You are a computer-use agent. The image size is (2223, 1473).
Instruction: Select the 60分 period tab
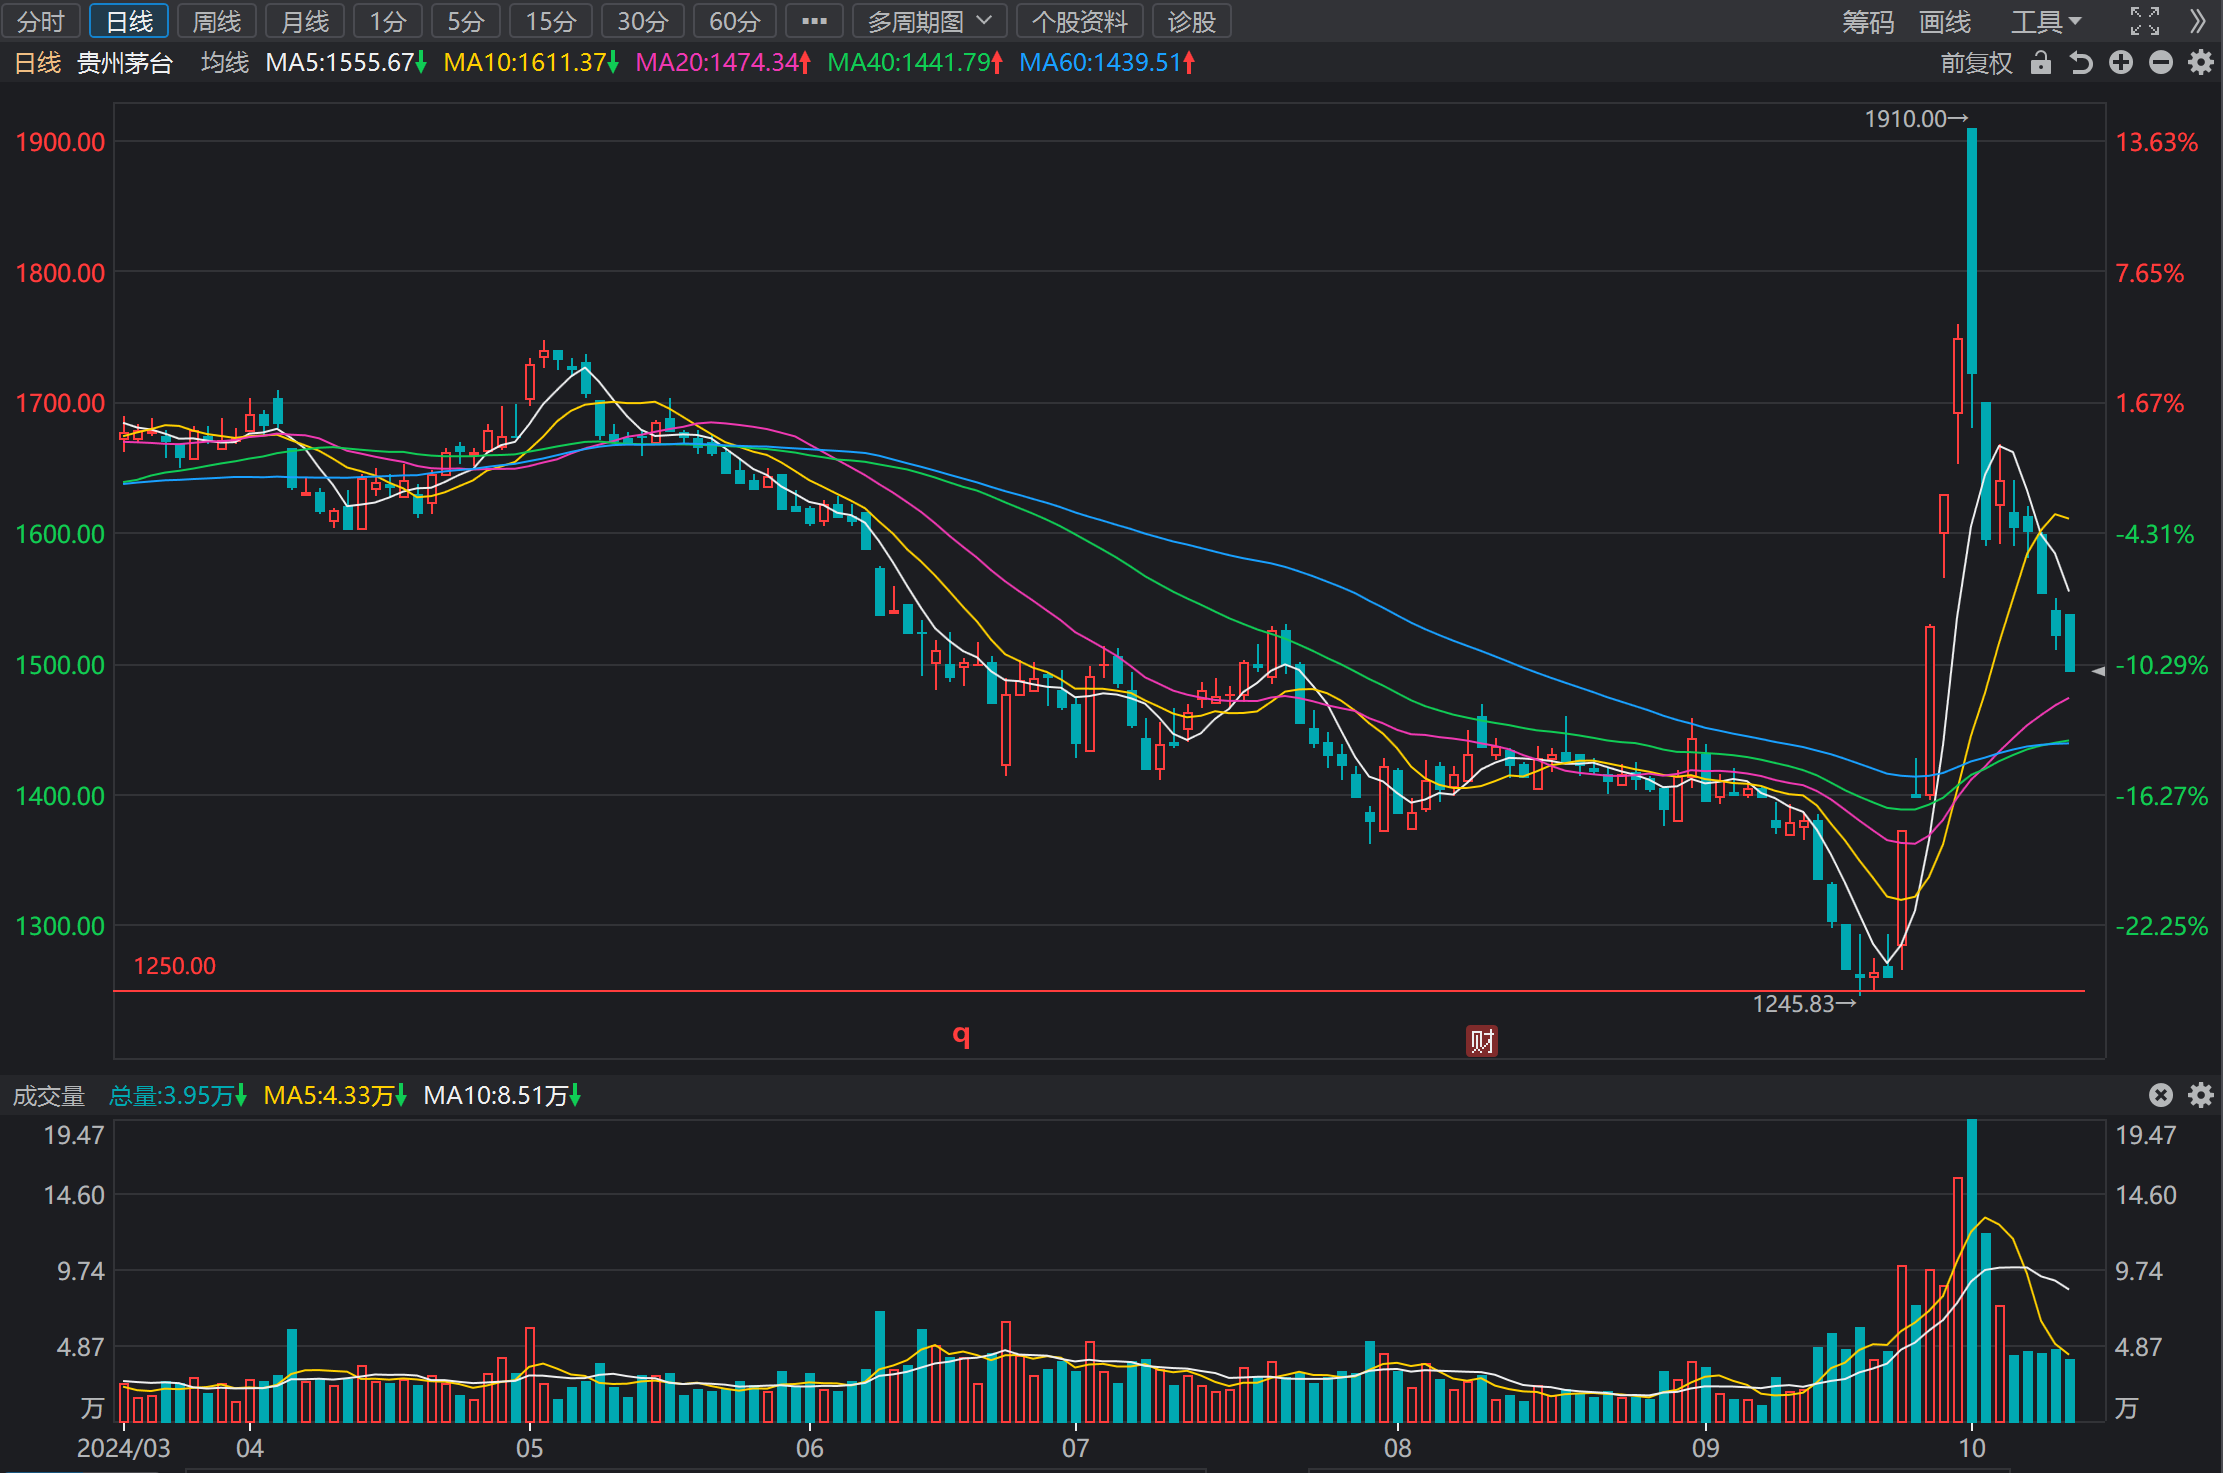tap(735, 21)
